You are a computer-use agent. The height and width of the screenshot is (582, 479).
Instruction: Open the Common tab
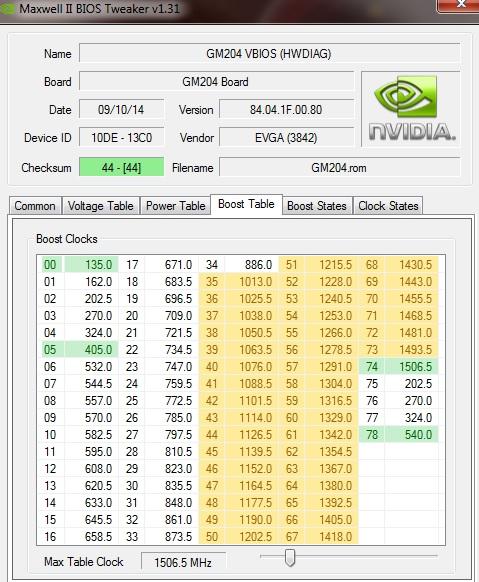(x=35, y=206)
